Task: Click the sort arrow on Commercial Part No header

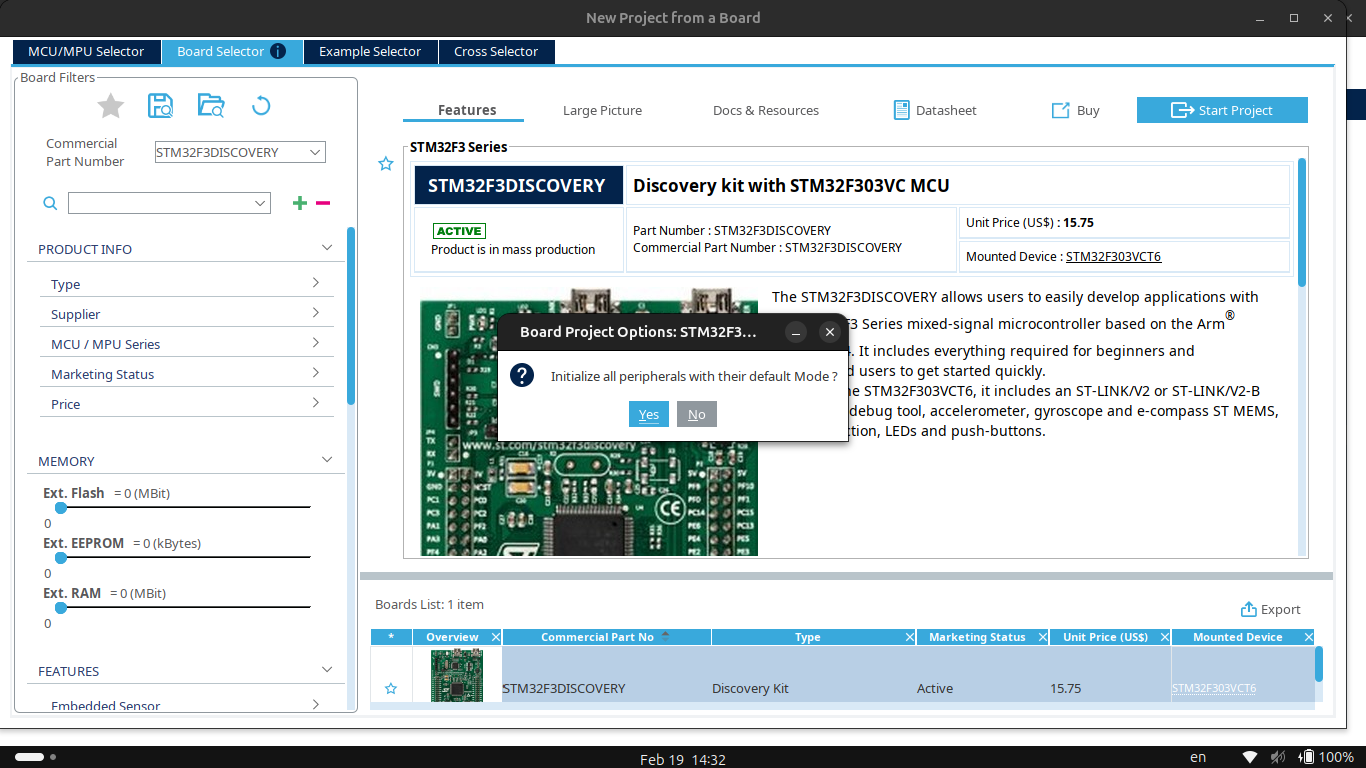Action: (x=665, y=636)
